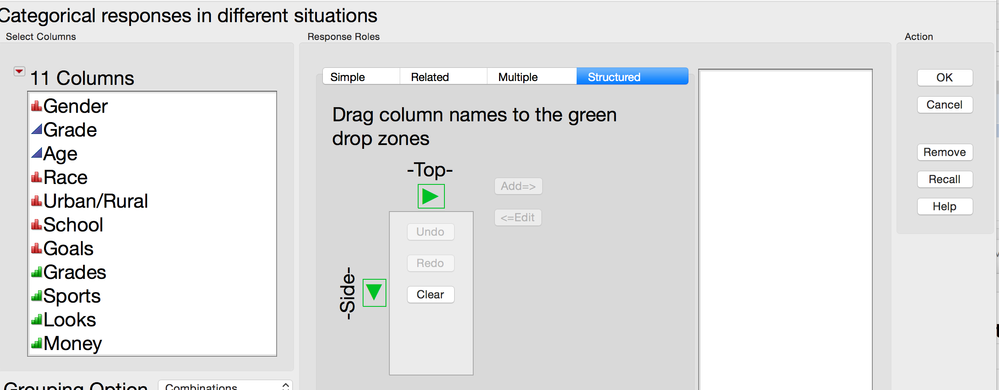Click the OK button

945,77
